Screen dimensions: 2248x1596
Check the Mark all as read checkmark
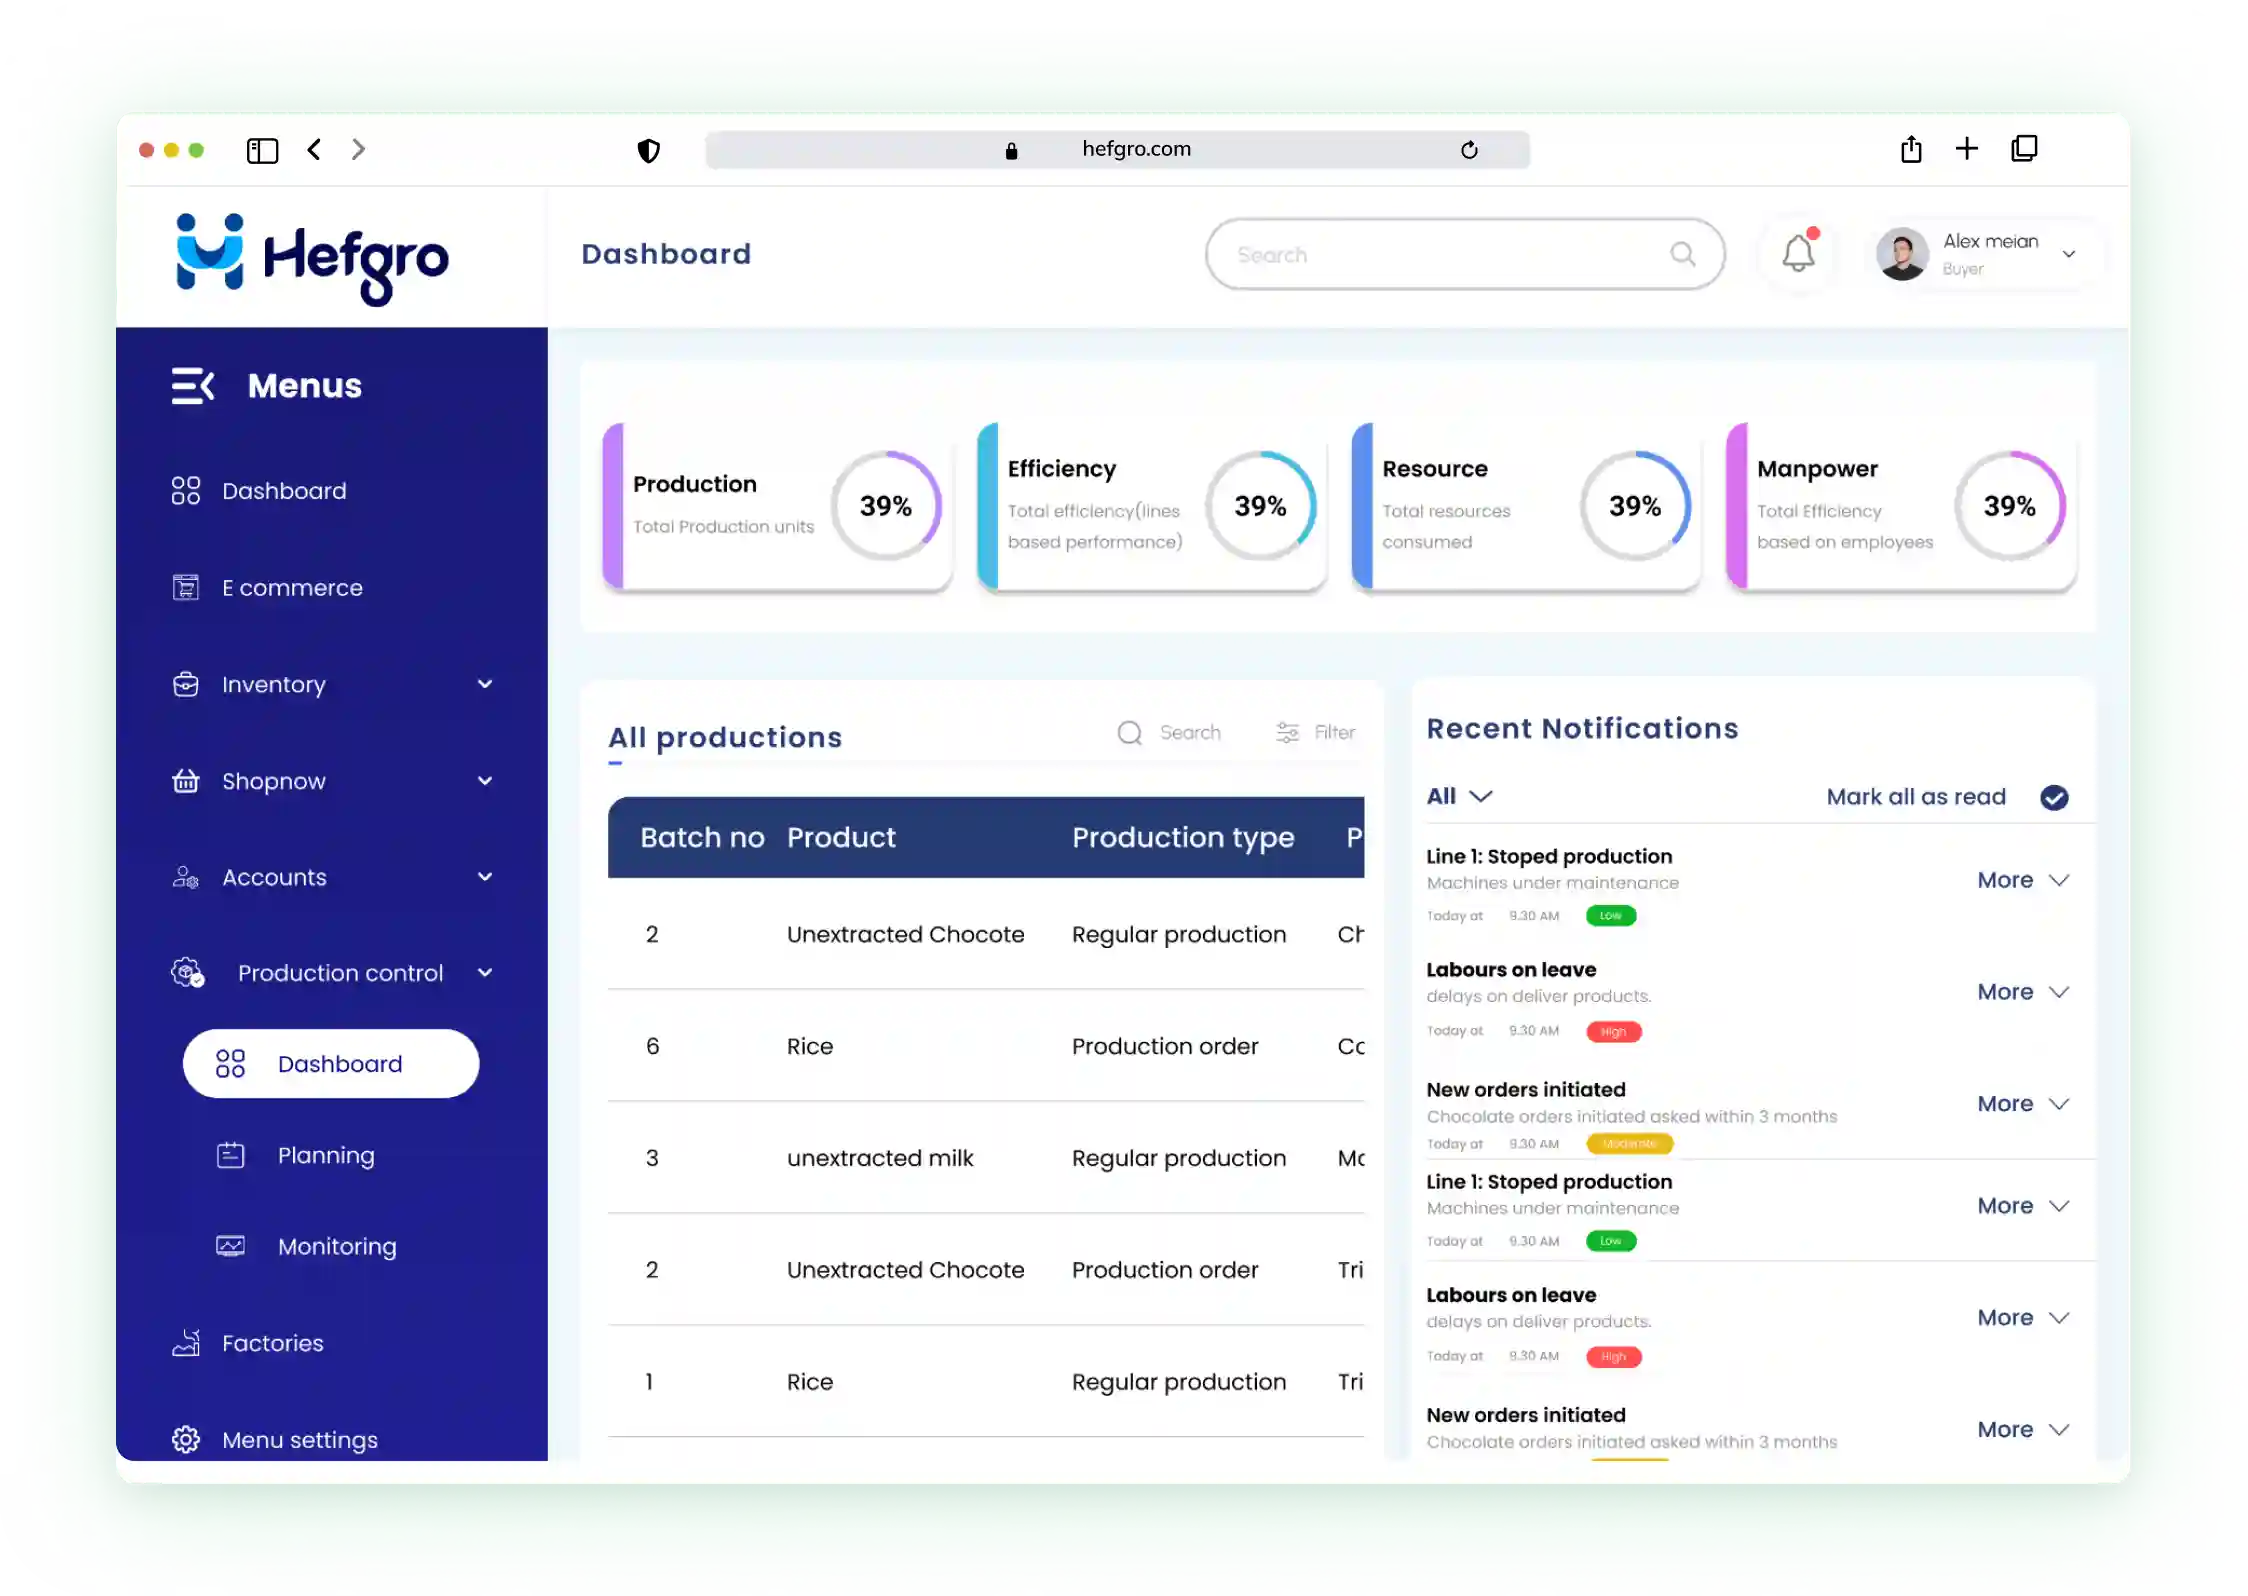tap(2054, 797)
